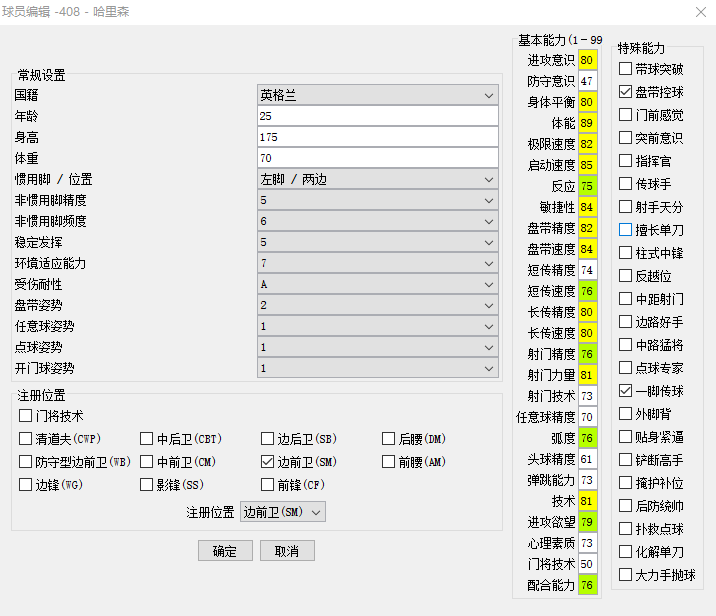
Task: Enable the 带球突破 special ability
Action: tap(626, 69)
